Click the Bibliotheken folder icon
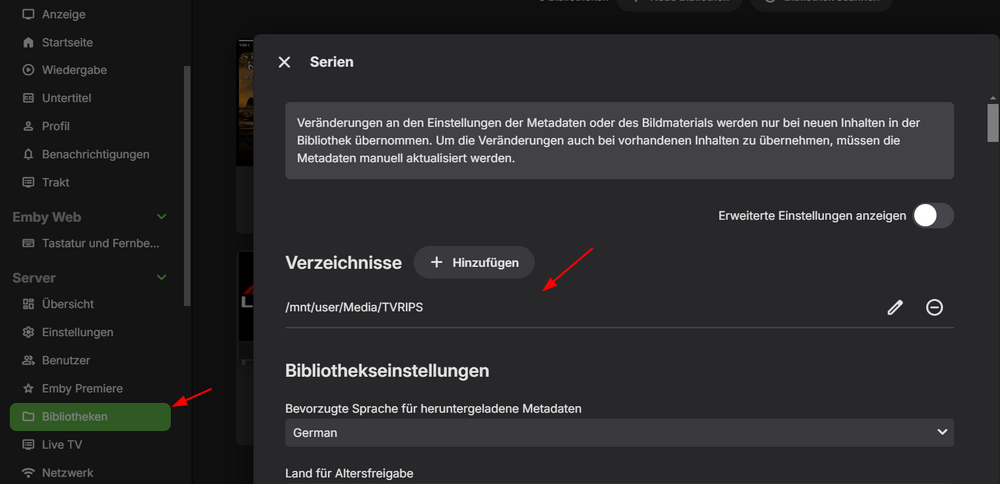Viewport: 1000px width, 484px height. (x=28, y=416)
